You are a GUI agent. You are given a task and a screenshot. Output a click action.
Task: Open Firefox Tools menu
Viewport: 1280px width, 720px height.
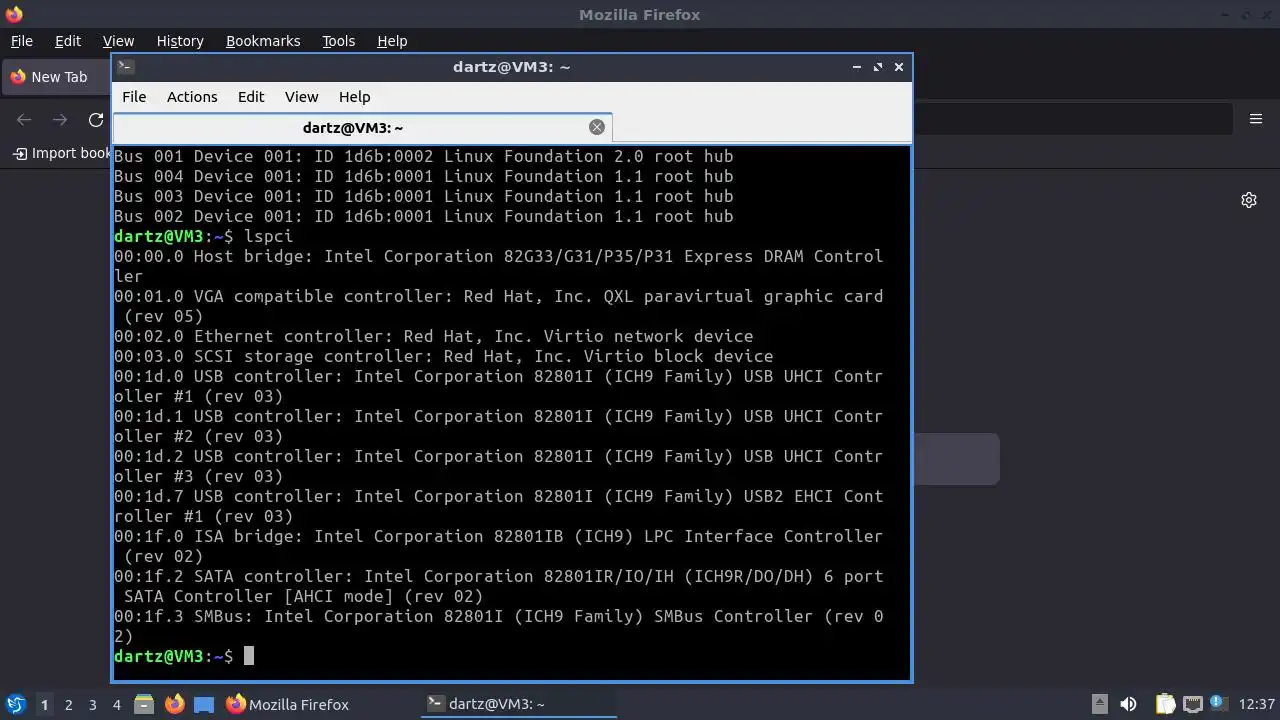point(338,41)
